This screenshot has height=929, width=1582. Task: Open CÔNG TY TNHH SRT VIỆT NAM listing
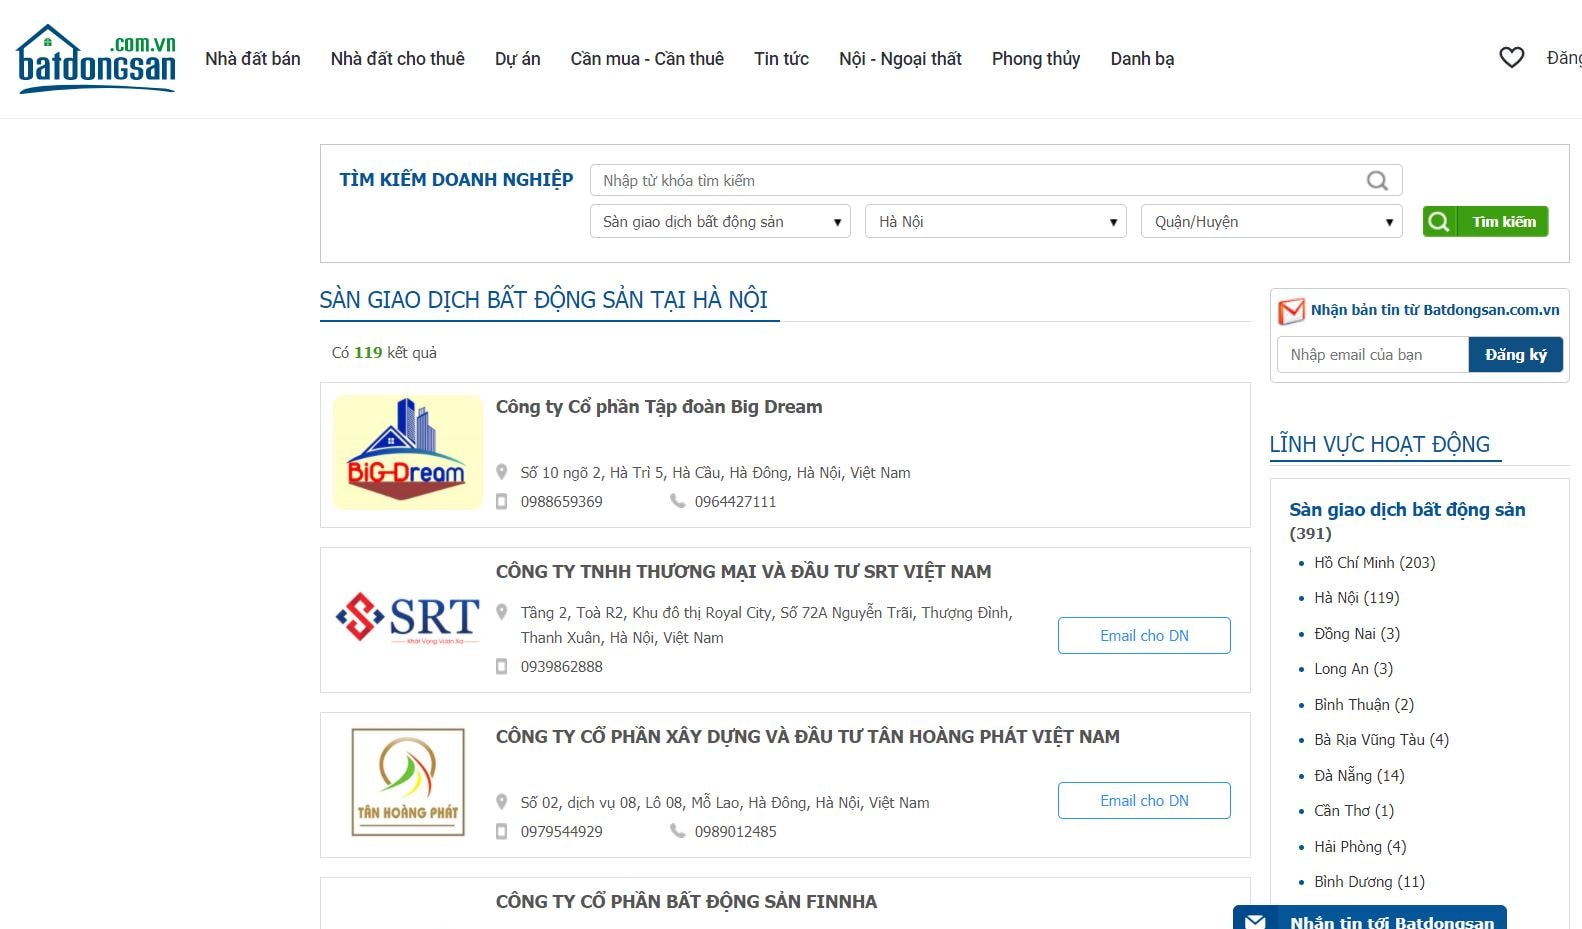point(744,572)
